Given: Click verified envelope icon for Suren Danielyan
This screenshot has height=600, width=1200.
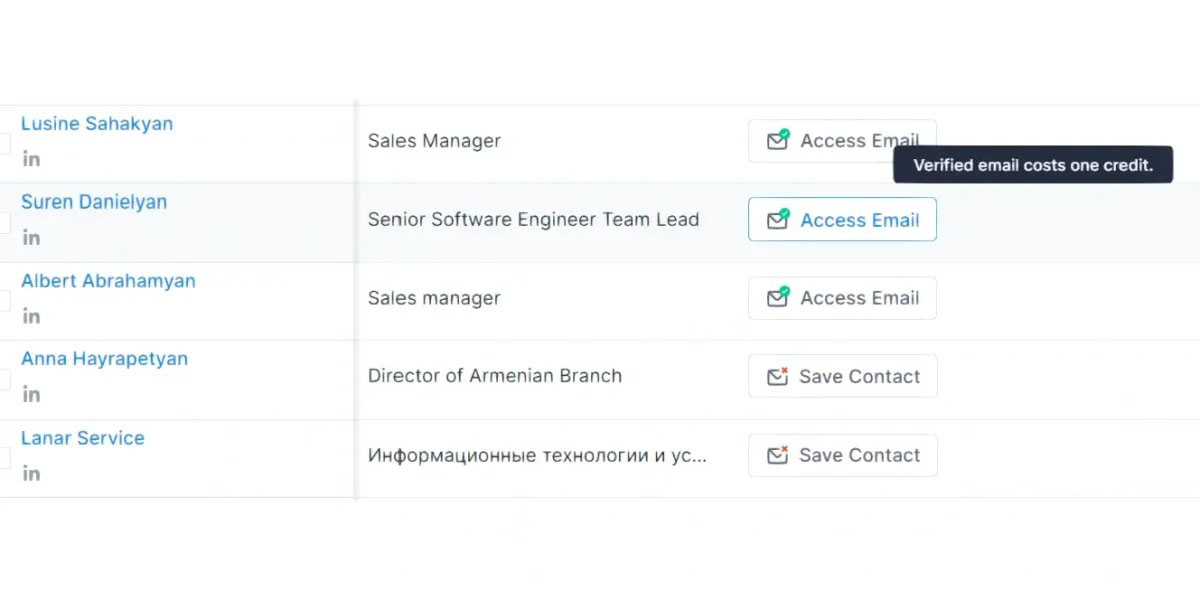Looking at the screenshot, I should click(778, 219).
